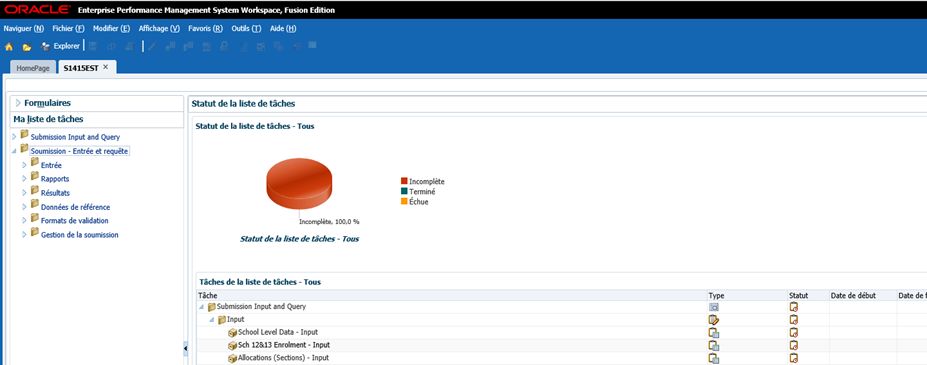Select Gestion de la soumission tree item
Image resolution: width=927 pixels, height=365 pixels.
pos(80,235)
